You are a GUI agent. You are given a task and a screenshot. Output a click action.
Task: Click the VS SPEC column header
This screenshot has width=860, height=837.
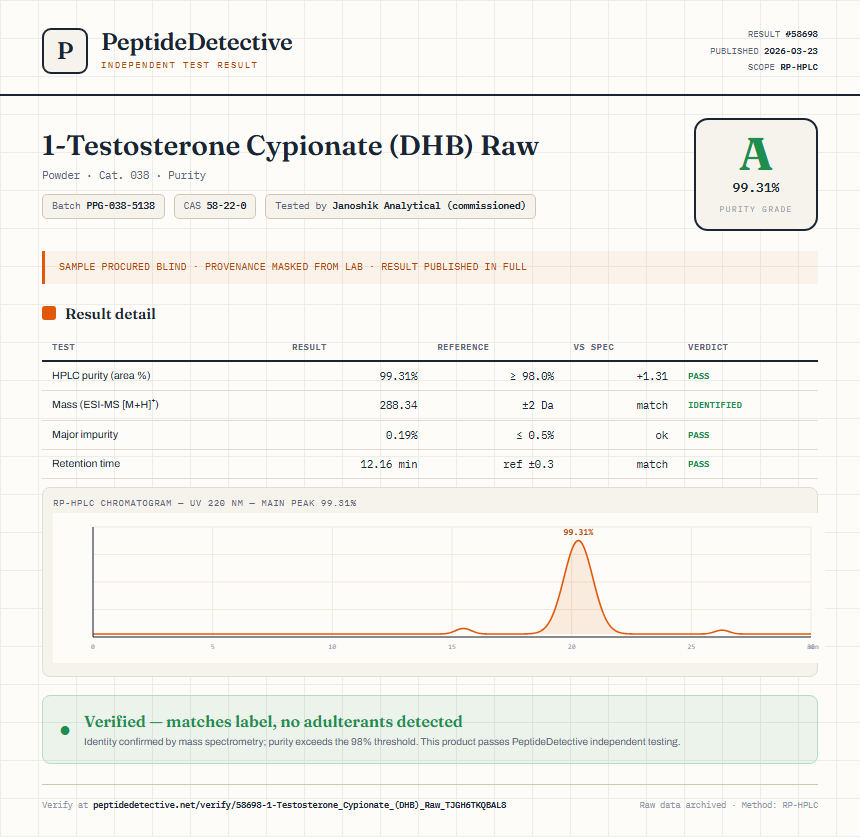click(x=593, y=347)
